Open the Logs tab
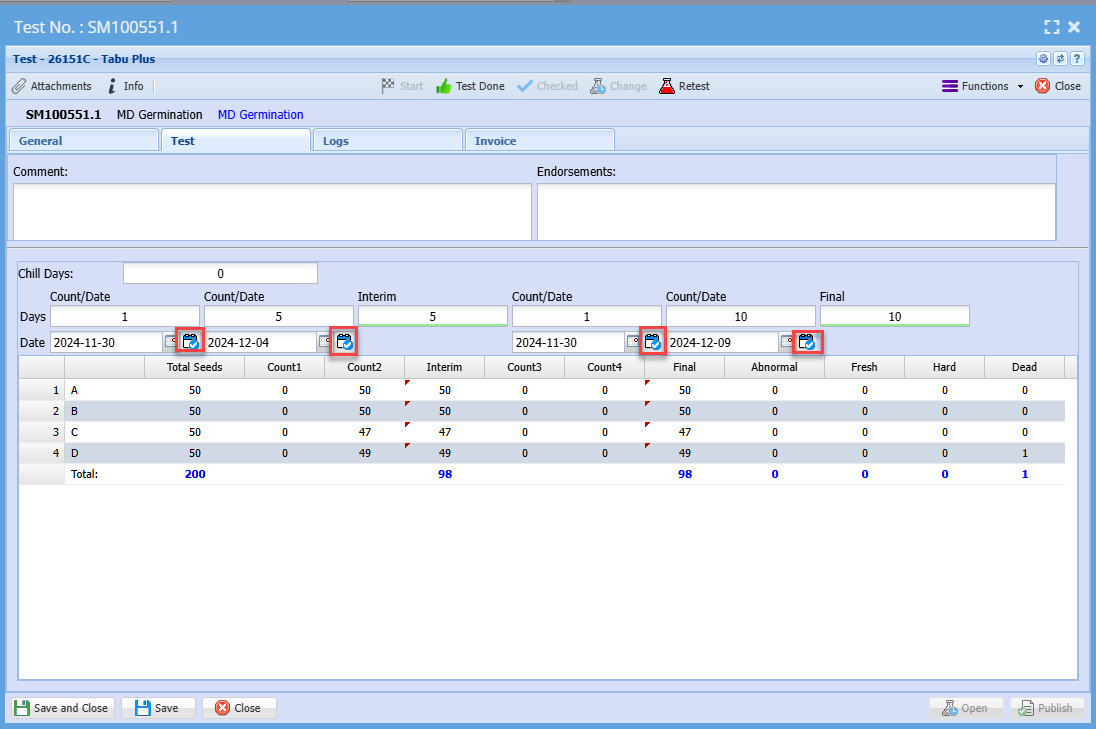Viewport: 1096px width, 729px height. (387, 141)
